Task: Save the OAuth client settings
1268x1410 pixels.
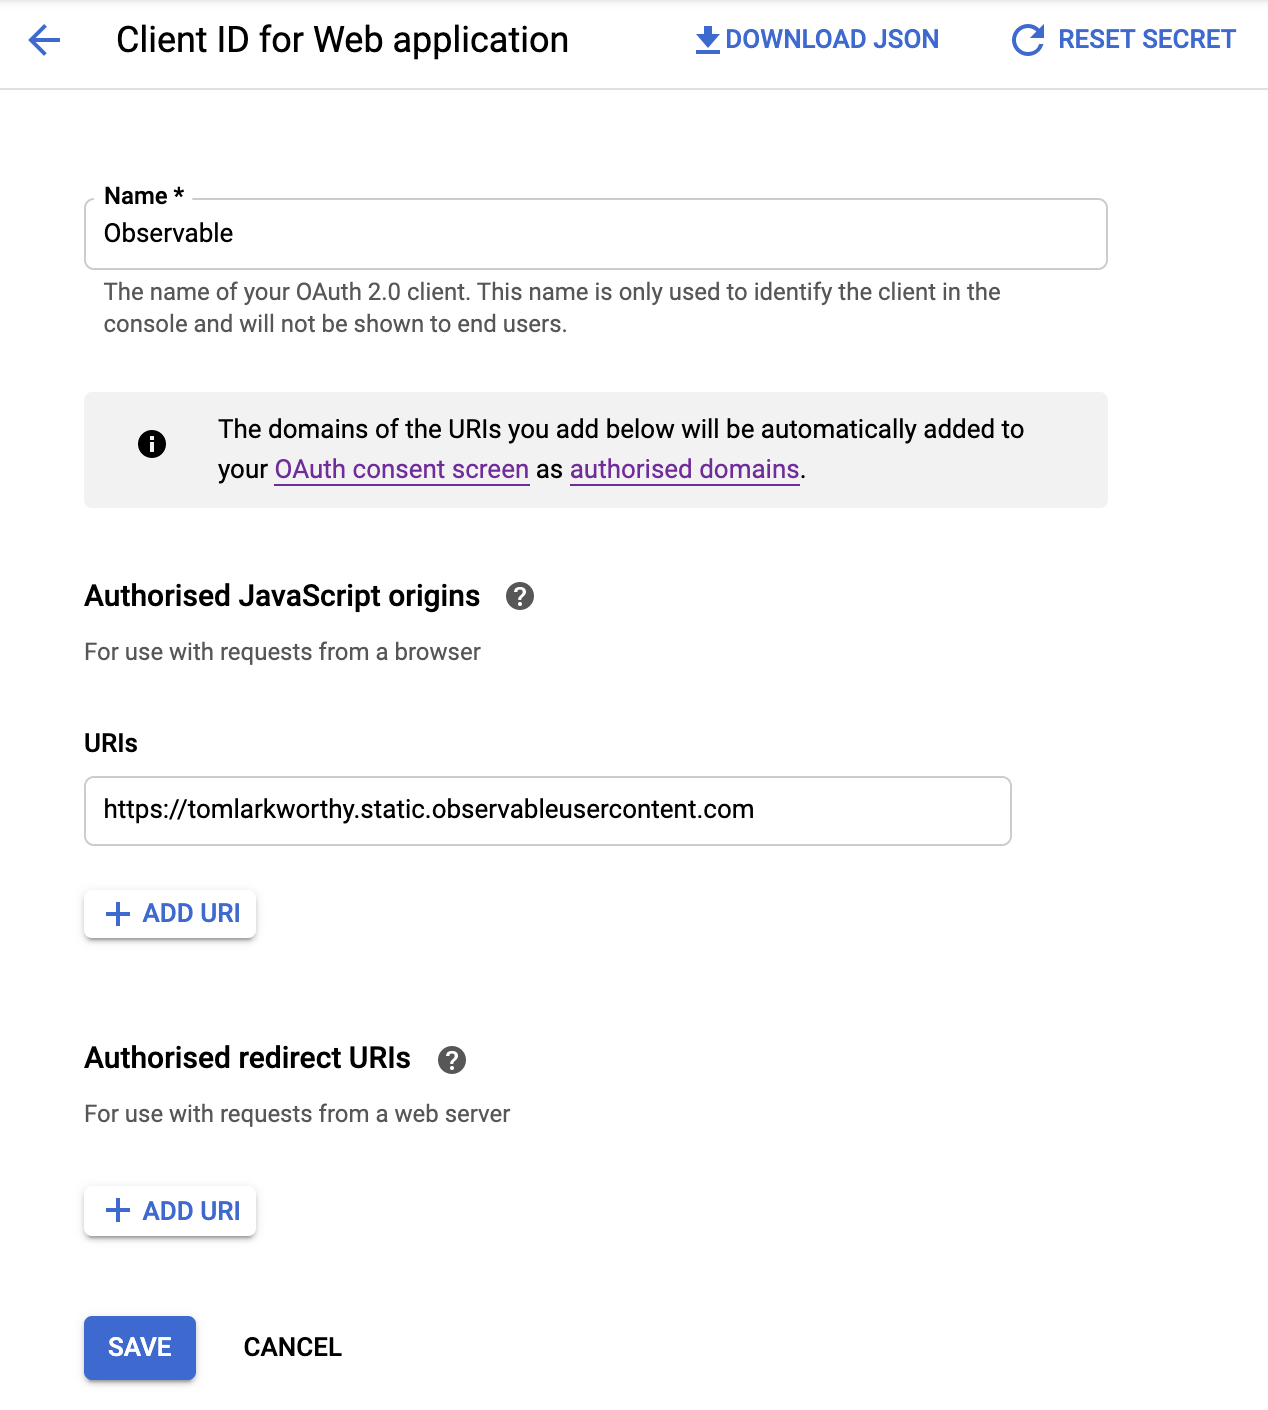Action: [x=140, y=1347]
